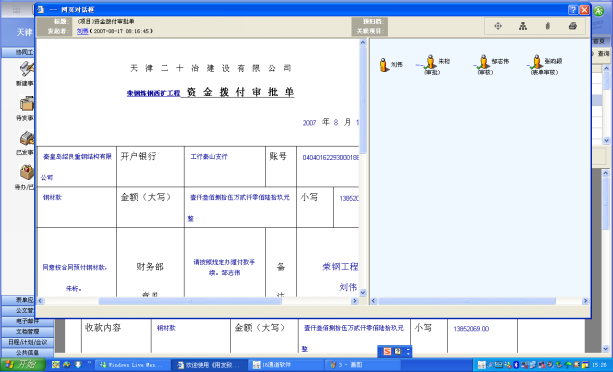Open the Windows 开始 start button
This screenshot has height=372, width=613.
pos(23,365)
